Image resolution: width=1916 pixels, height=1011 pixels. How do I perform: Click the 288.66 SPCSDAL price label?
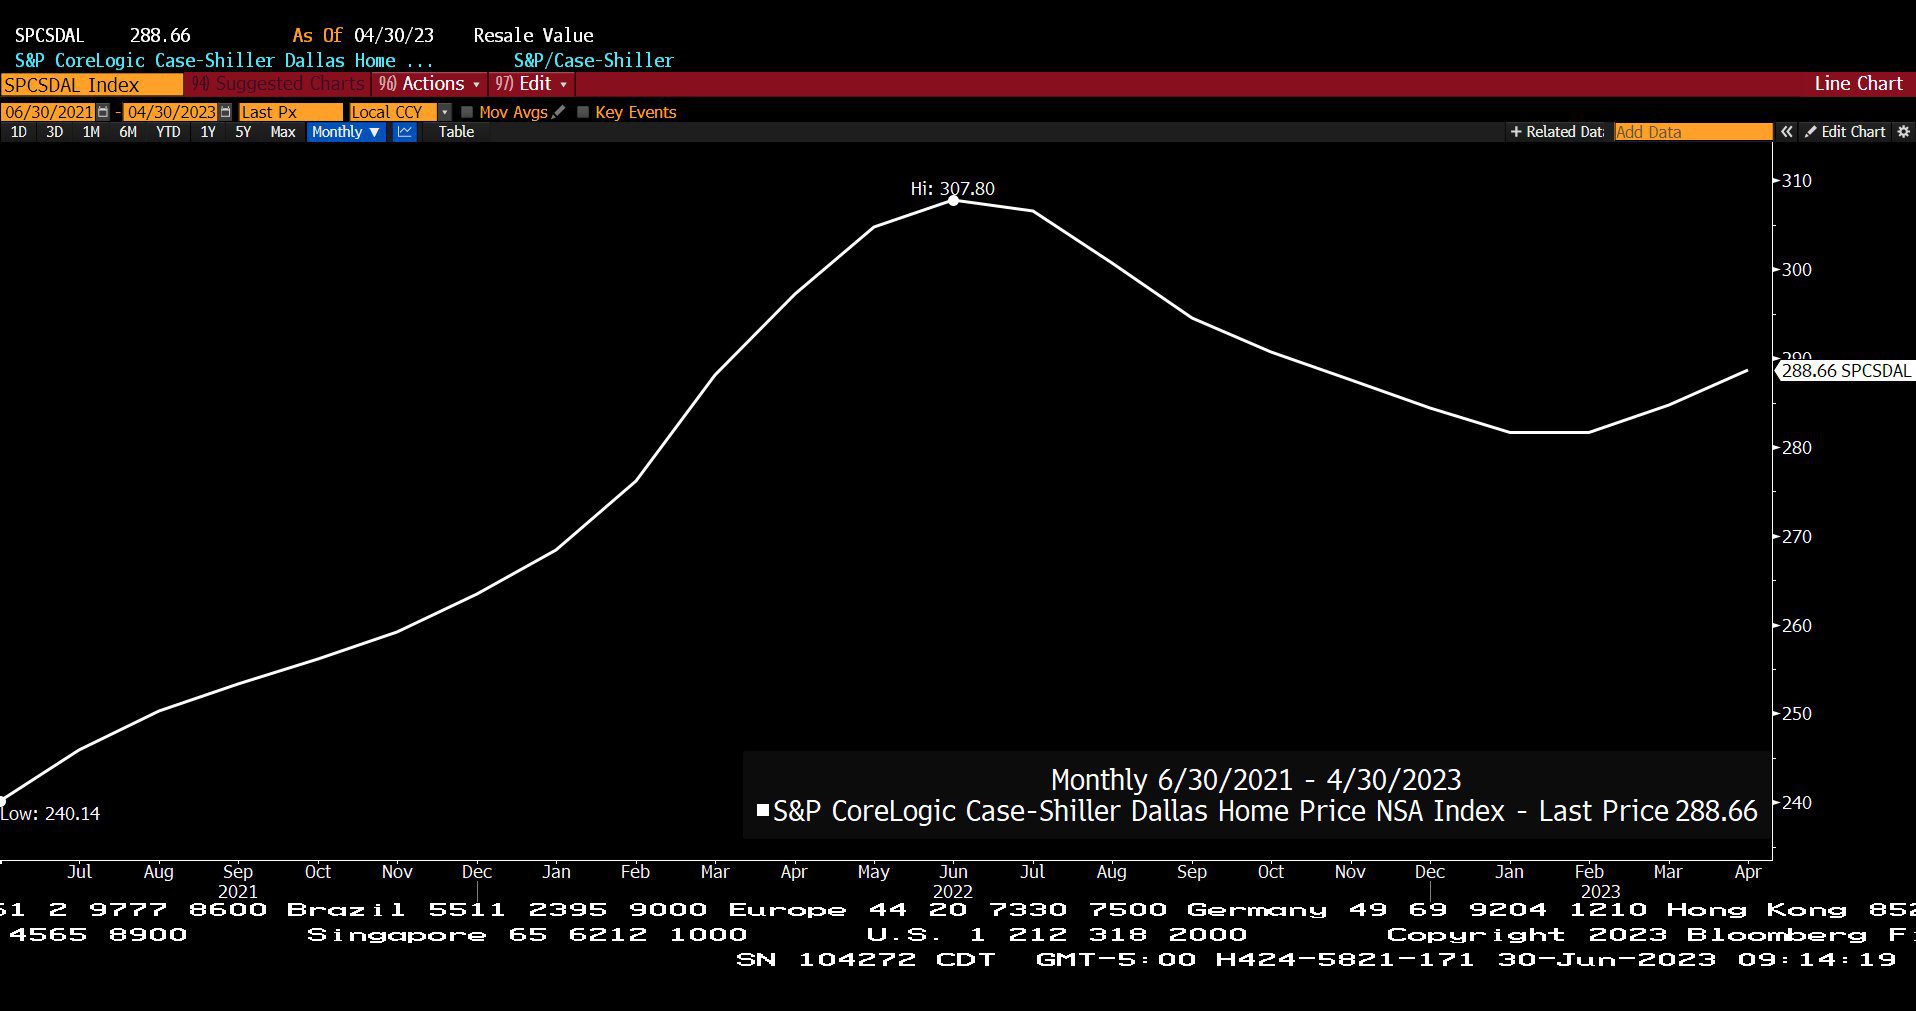(x=1845, y=371)
